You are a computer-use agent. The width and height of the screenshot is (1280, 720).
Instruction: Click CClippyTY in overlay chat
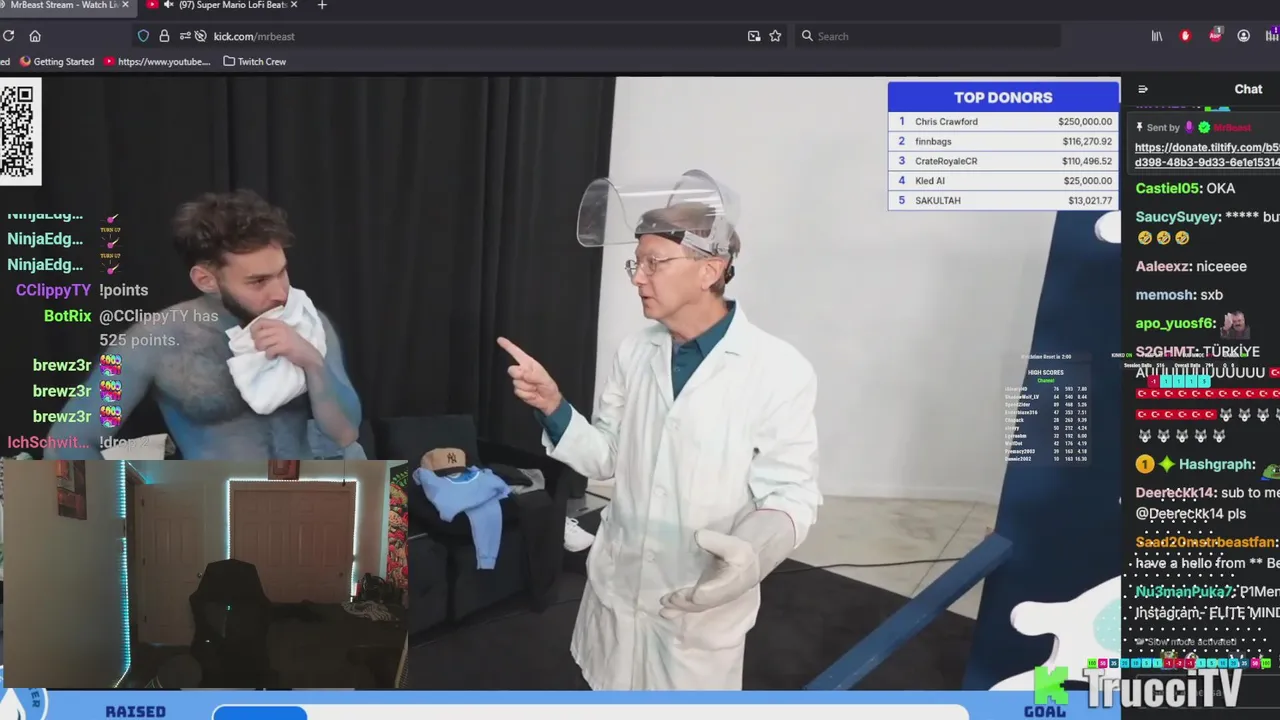click(x=53, y=290)
